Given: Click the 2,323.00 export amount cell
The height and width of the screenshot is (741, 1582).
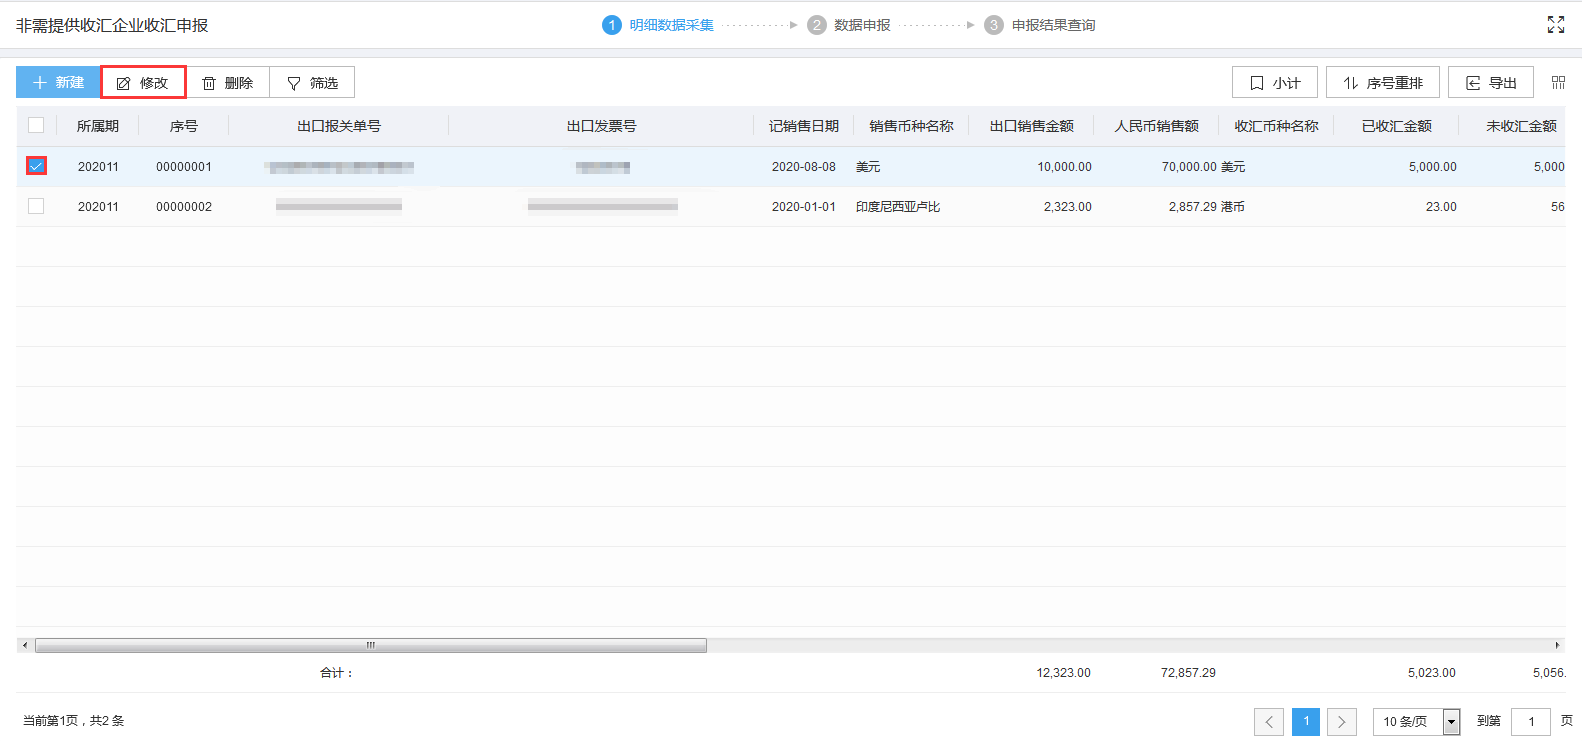Looking at the screenshot, I should [1067, 207].
